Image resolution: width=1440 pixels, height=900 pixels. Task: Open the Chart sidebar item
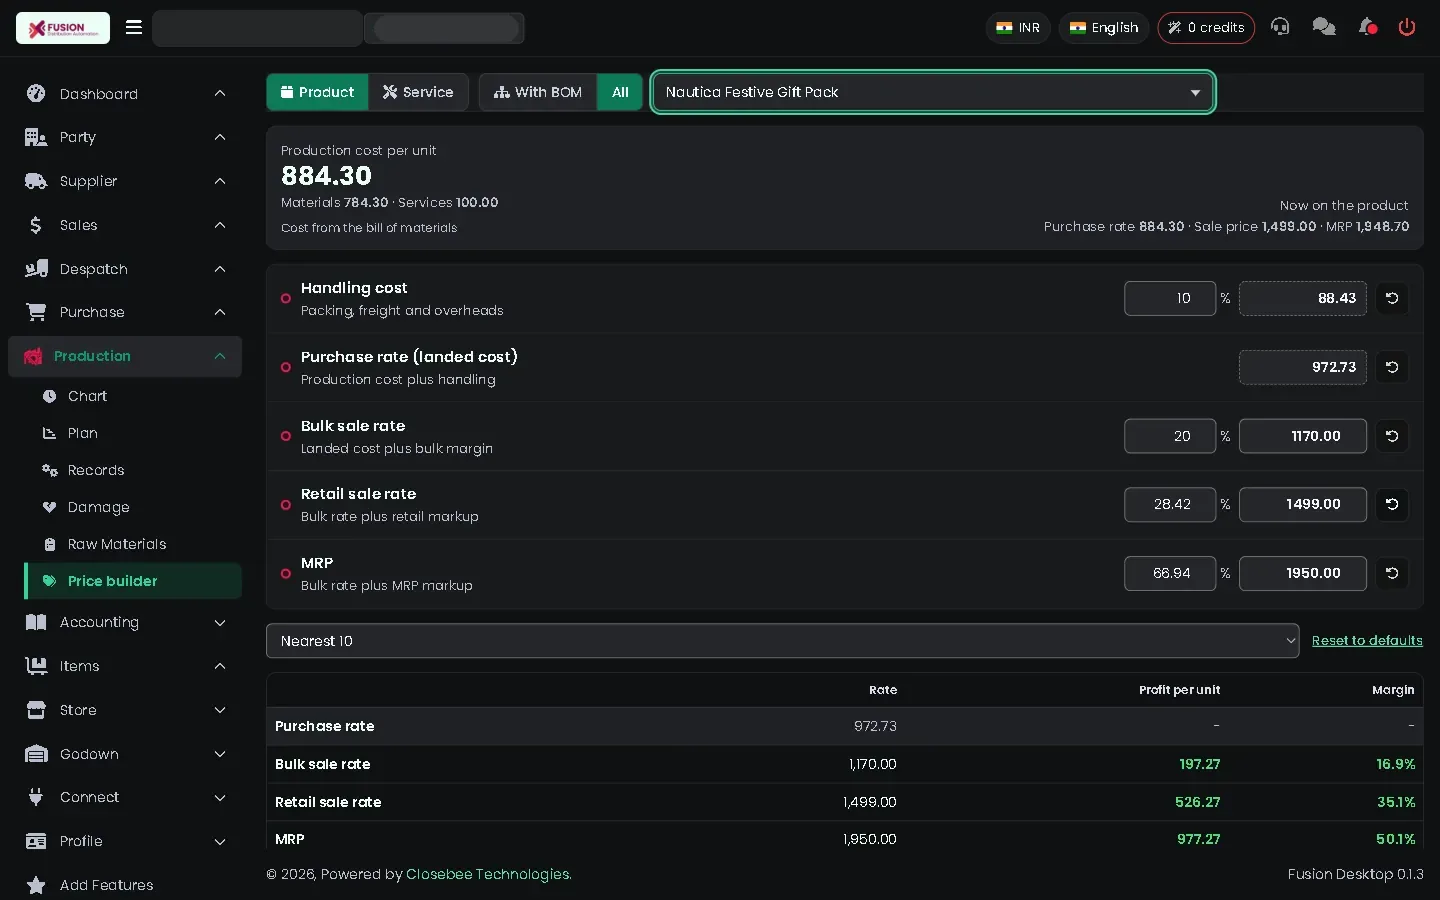click(132, 396)
